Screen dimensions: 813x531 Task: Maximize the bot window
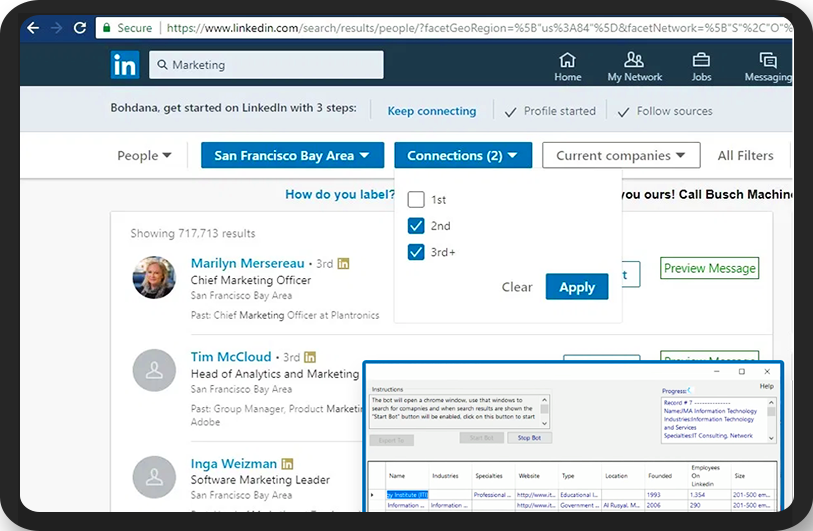(x=741, y=371)
